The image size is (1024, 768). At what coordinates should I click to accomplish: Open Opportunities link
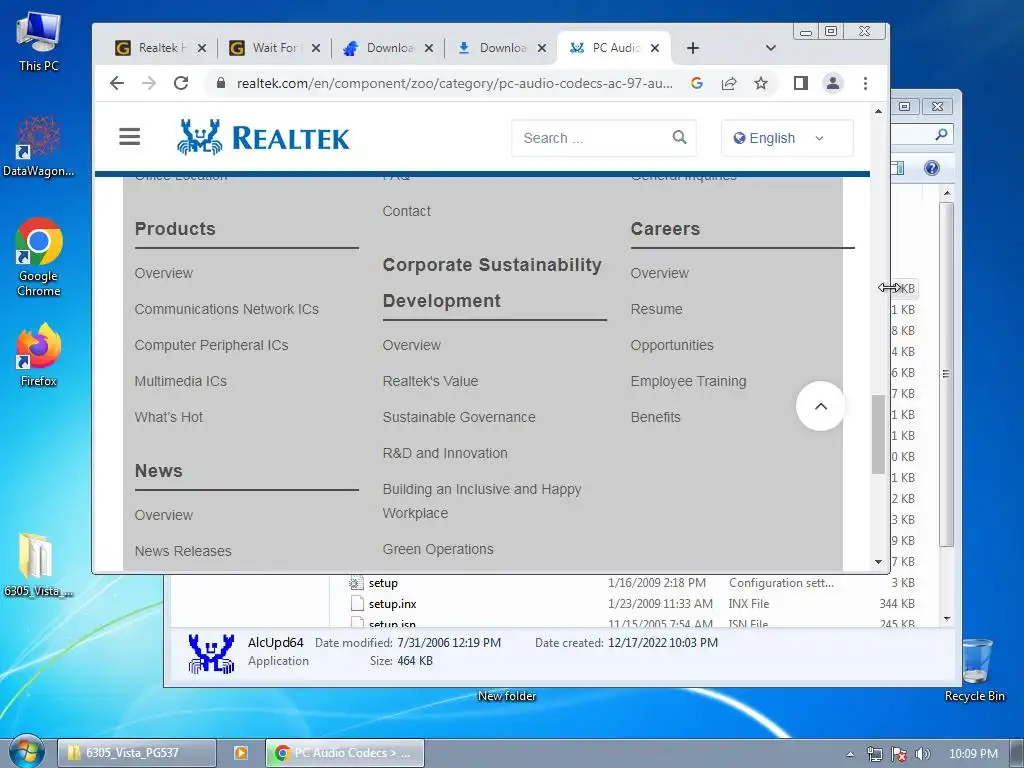672,345
